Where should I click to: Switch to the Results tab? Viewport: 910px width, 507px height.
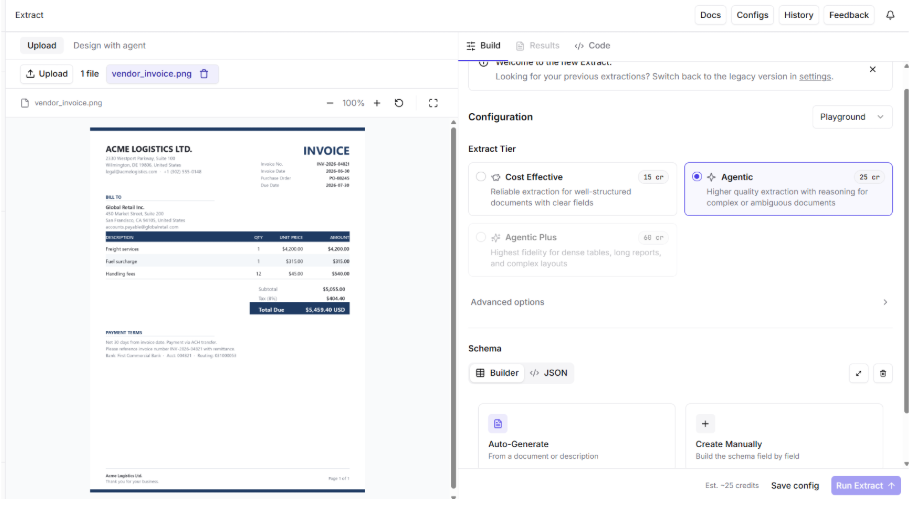(x=537, y=46)
